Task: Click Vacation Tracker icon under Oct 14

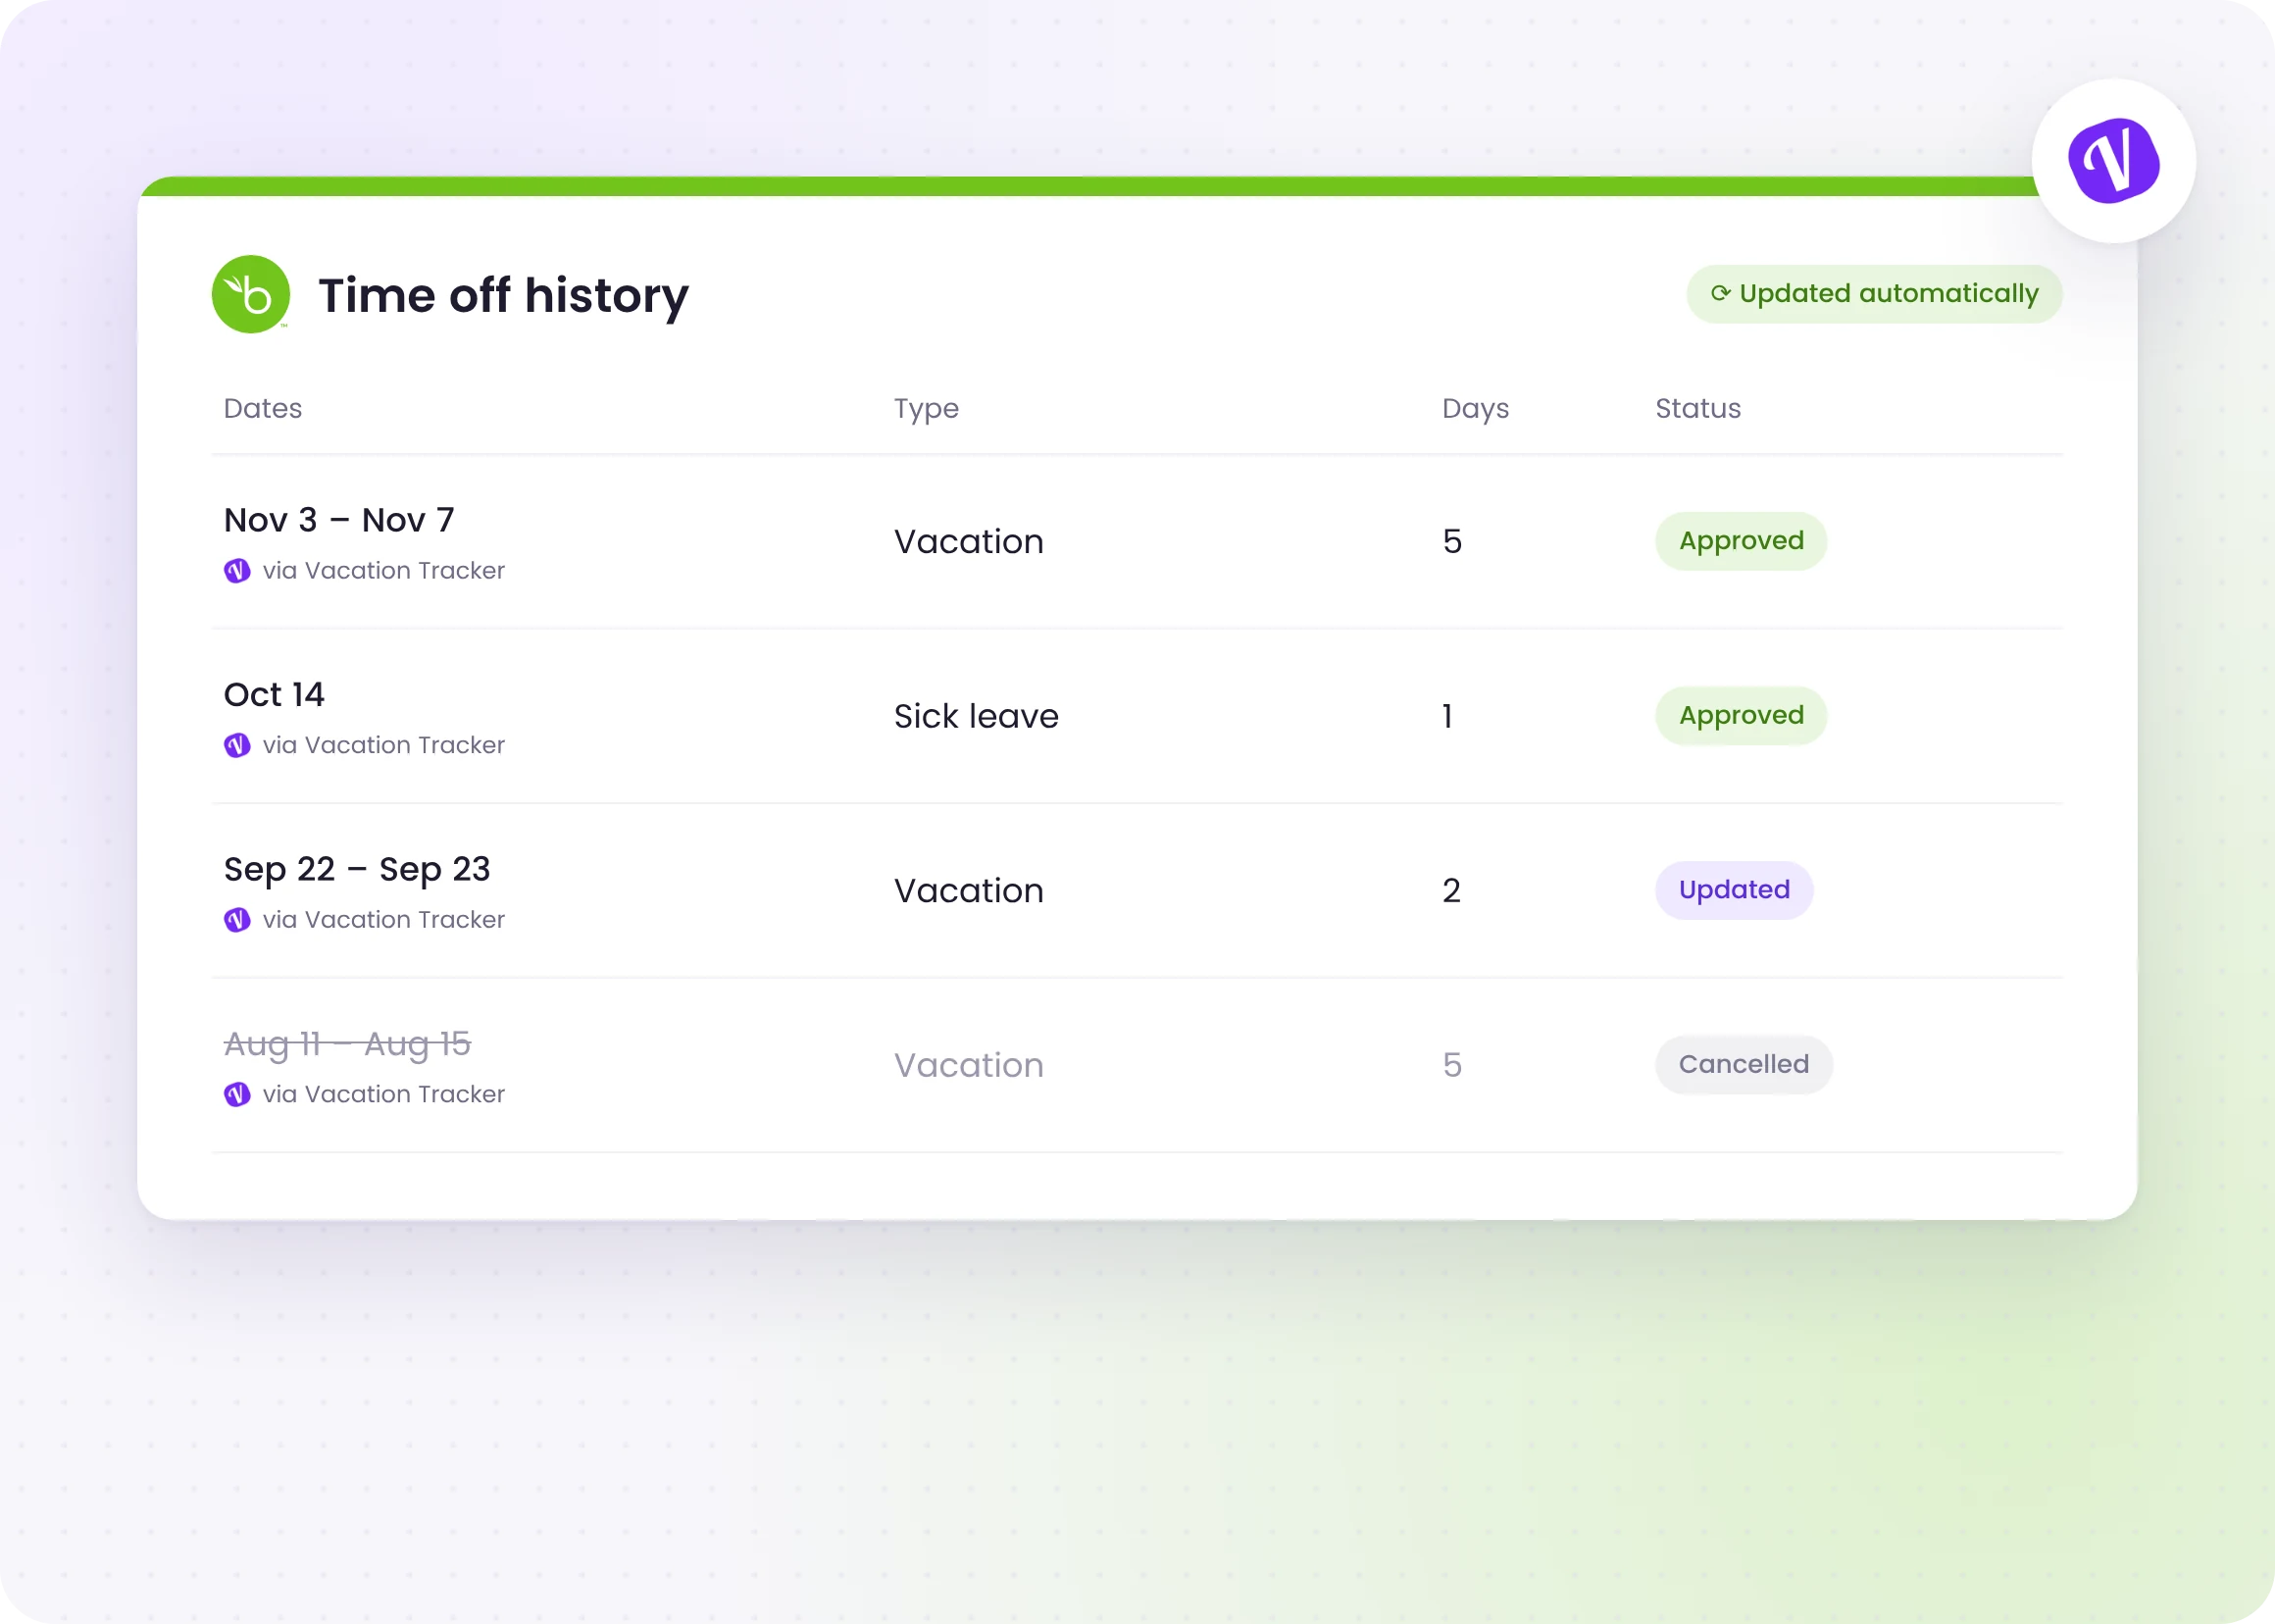Action: pos(237,745)
